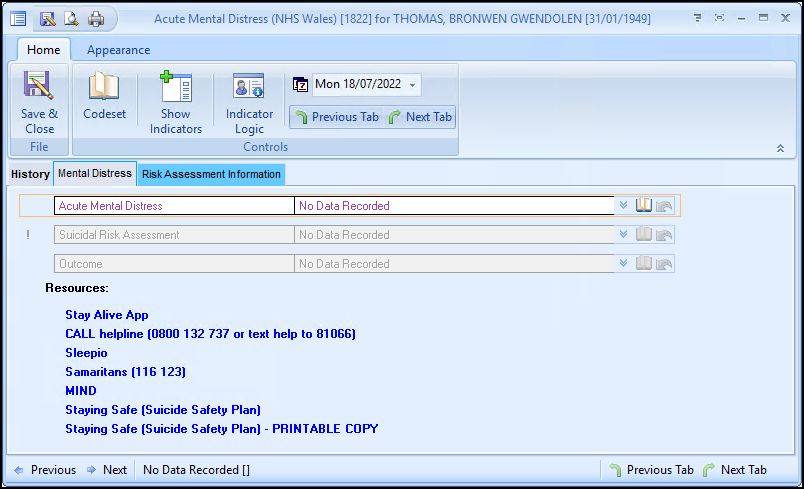Screen dimensions: 804x489
Task: Click undo arrow on Acute Mental Distress row
Action: click(x=664, y=206)
